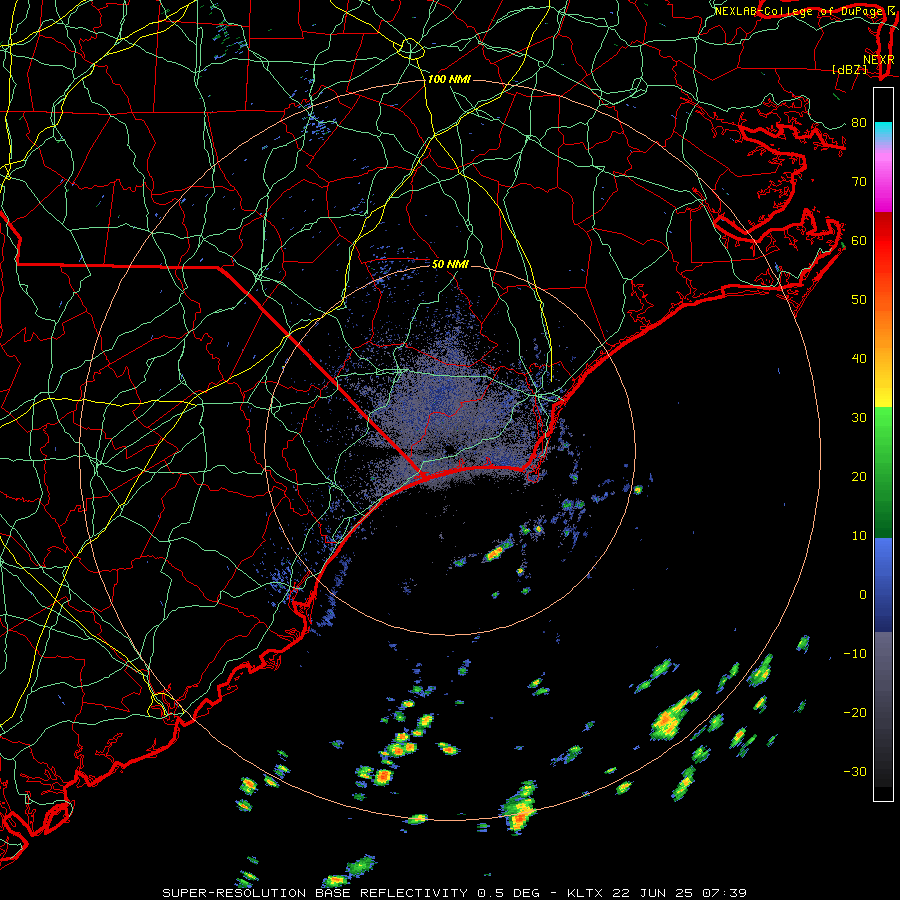Click the -10 value on dBZ scale
This screenshot has height=900, width=900.
tap(855, 654)
